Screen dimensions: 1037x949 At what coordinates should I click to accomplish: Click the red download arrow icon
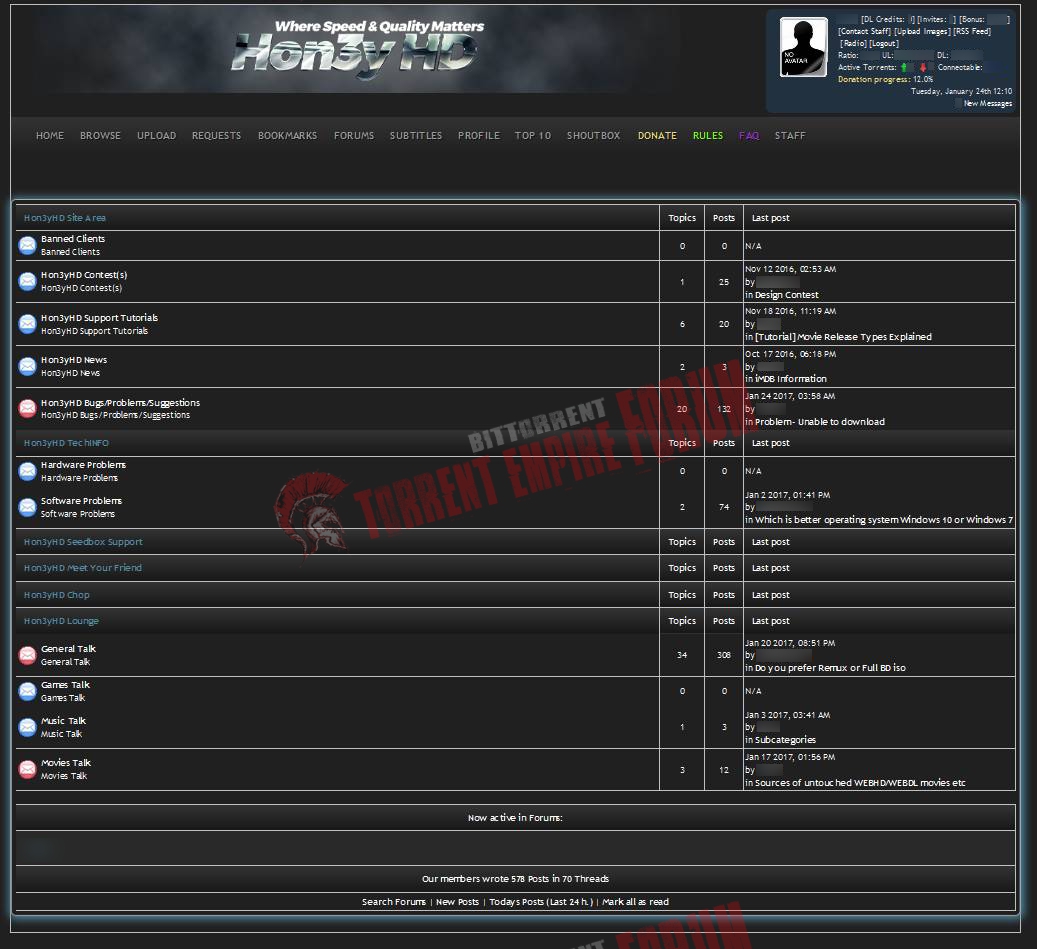(923, 67)
